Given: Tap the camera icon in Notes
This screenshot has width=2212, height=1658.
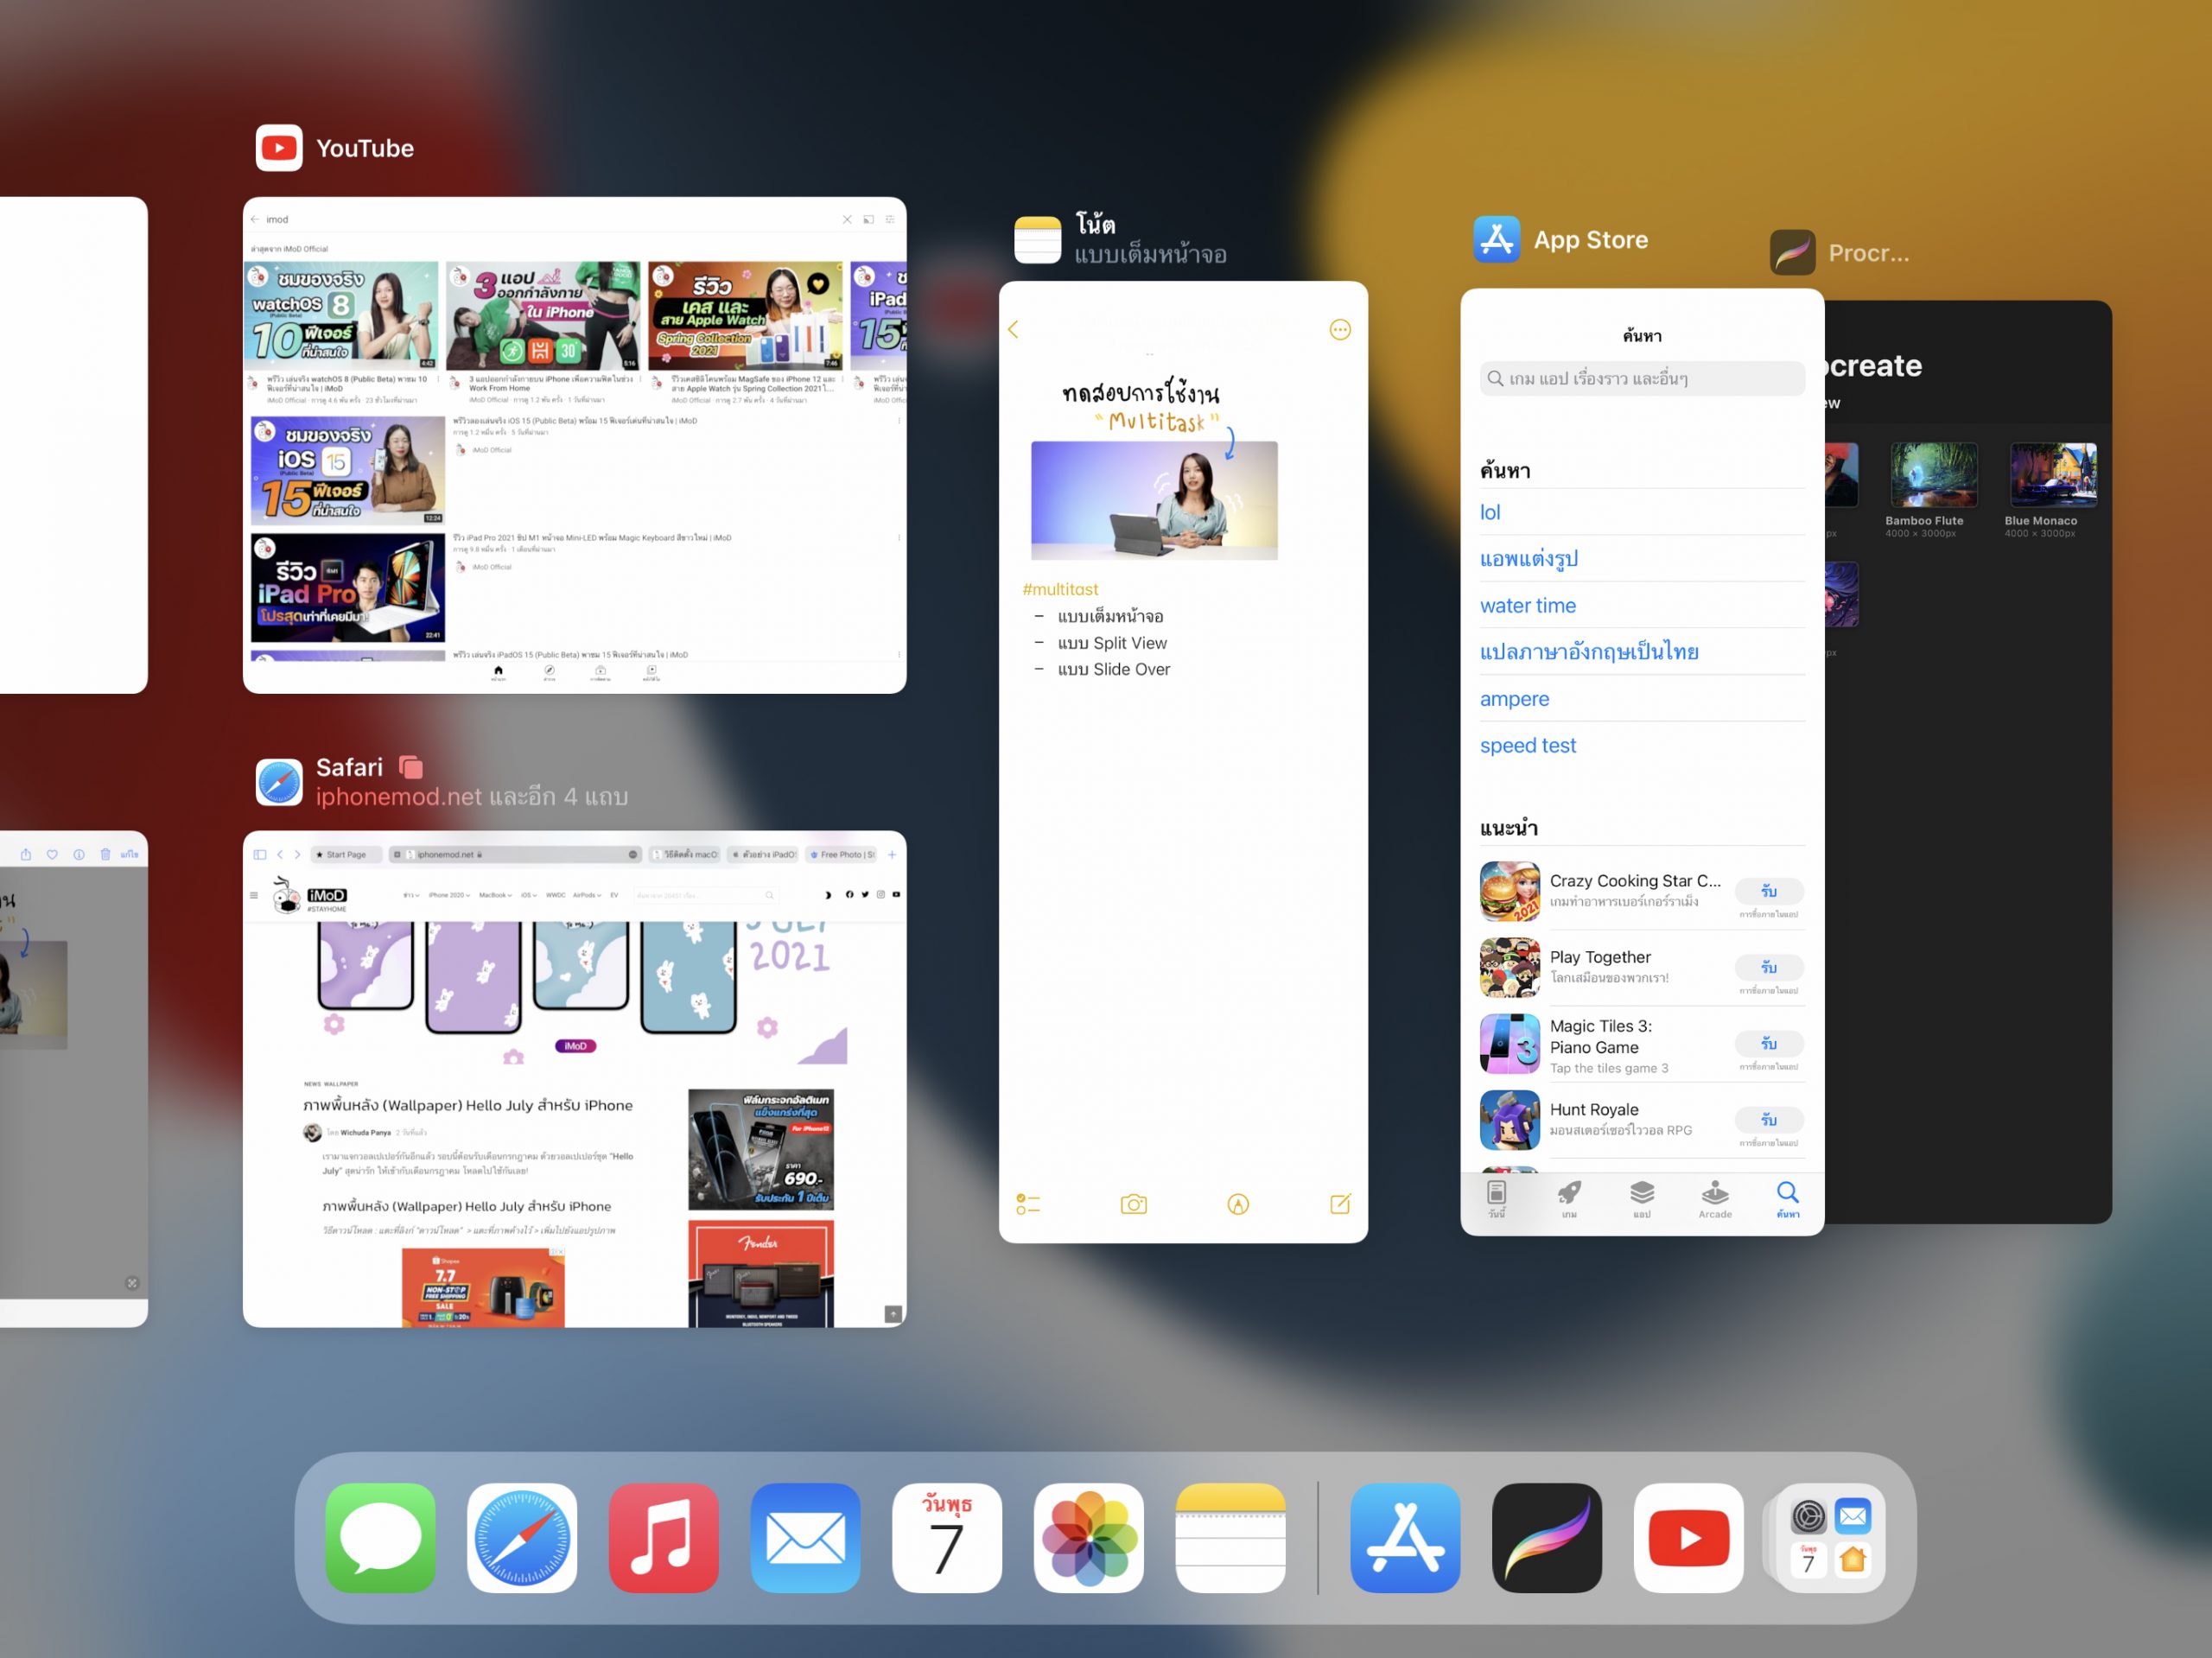Looking at the screenshot, I should tap(1133, 1204).
